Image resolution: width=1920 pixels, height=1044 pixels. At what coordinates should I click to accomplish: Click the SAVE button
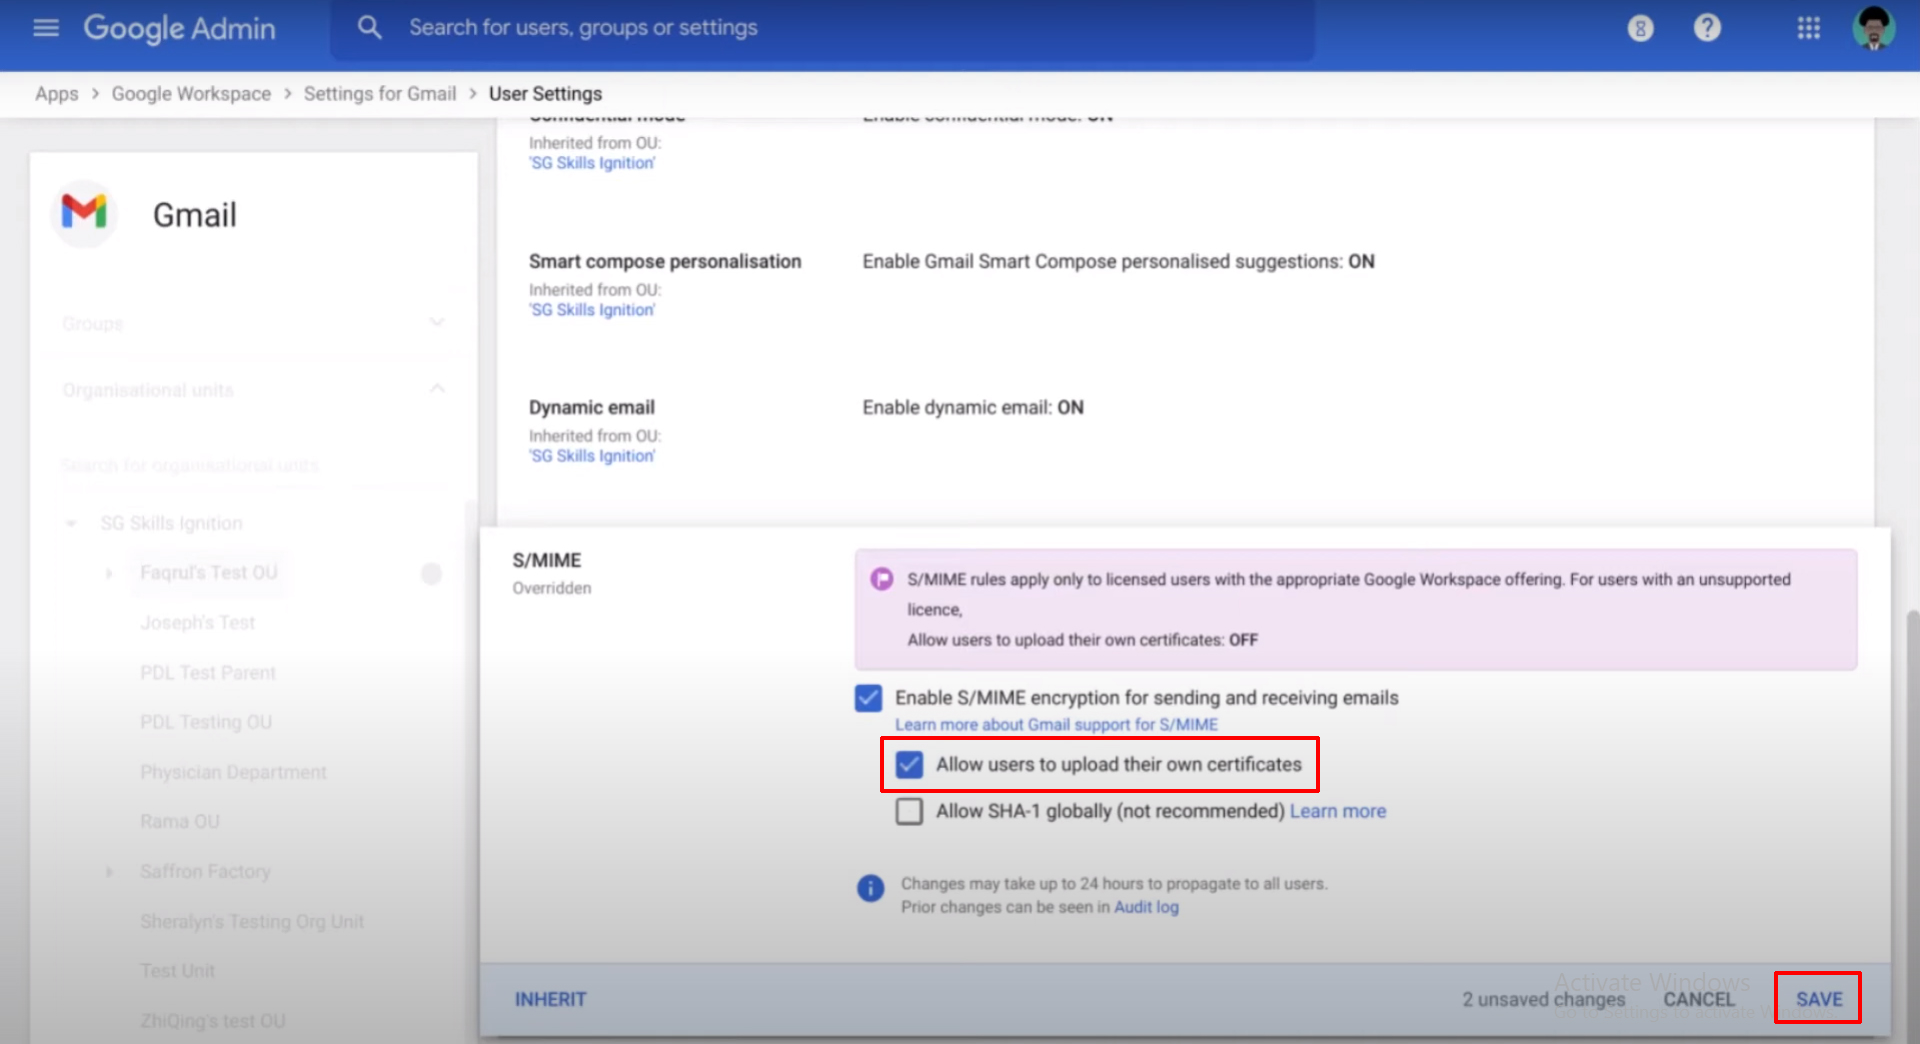[x=1818, y=998]
